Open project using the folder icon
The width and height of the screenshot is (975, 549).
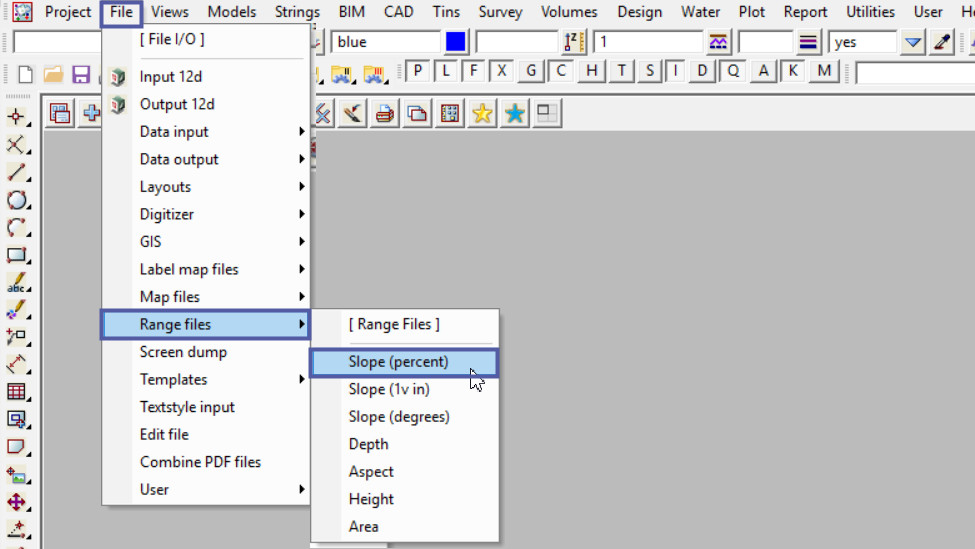point(53,75)
